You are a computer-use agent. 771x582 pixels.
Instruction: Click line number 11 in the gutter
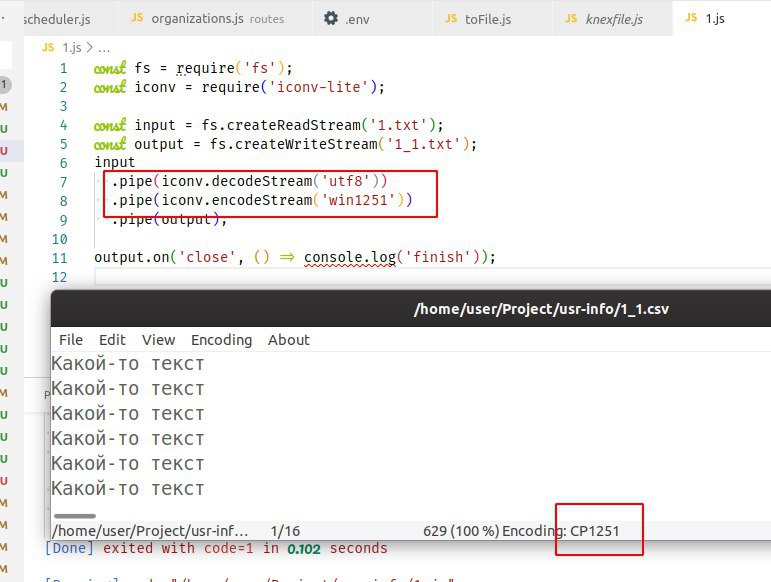point(59,258)
